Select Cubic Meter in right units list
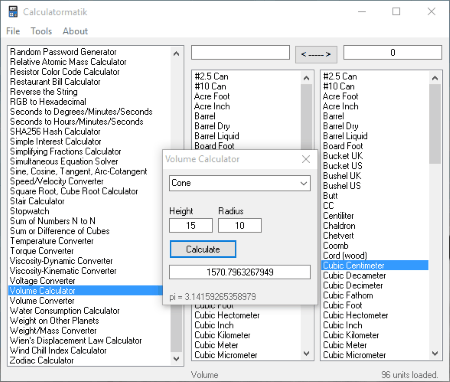Viewport: 450px width, 382px height. click(345, 345)
